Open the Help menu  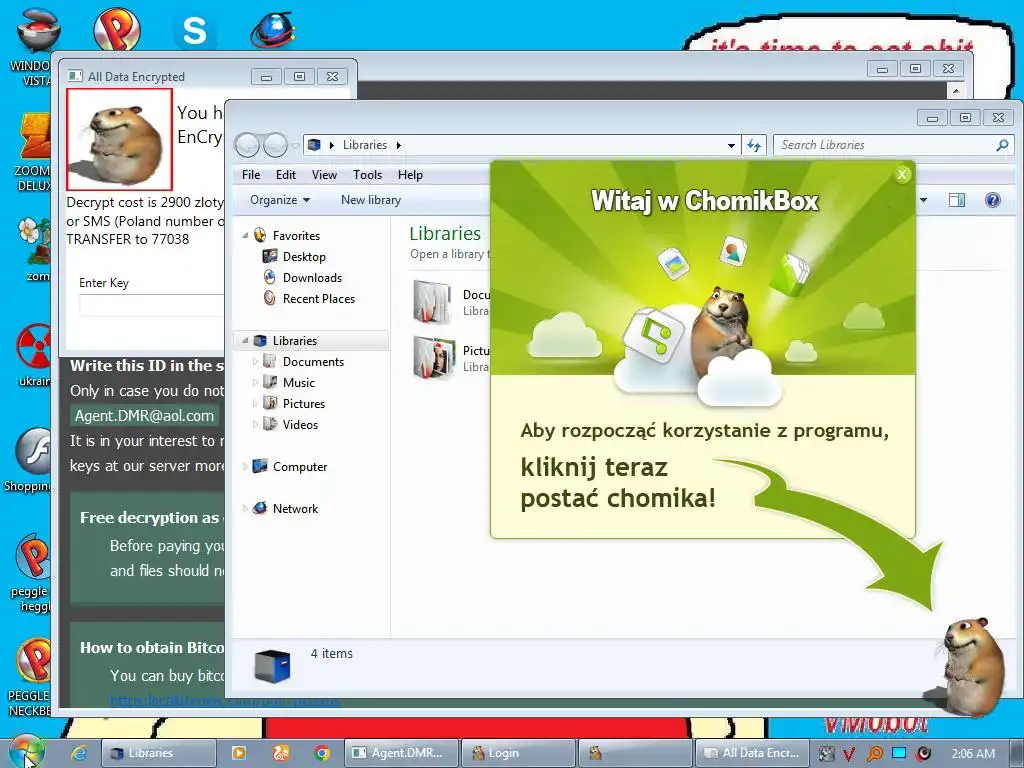pyautogui.click(x=410, y=174)
